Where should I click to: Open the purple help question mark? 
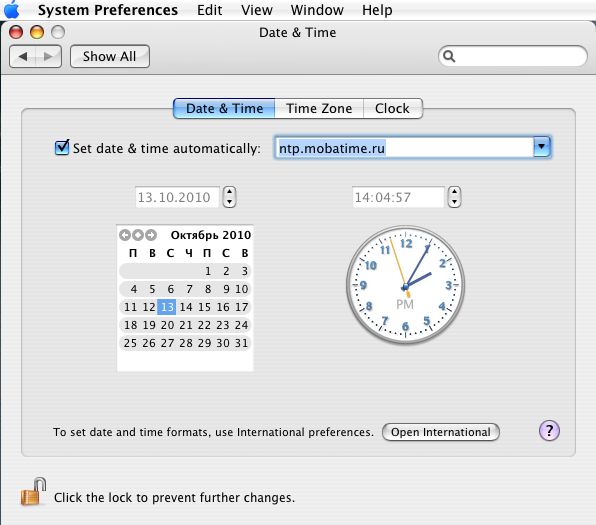549,431
